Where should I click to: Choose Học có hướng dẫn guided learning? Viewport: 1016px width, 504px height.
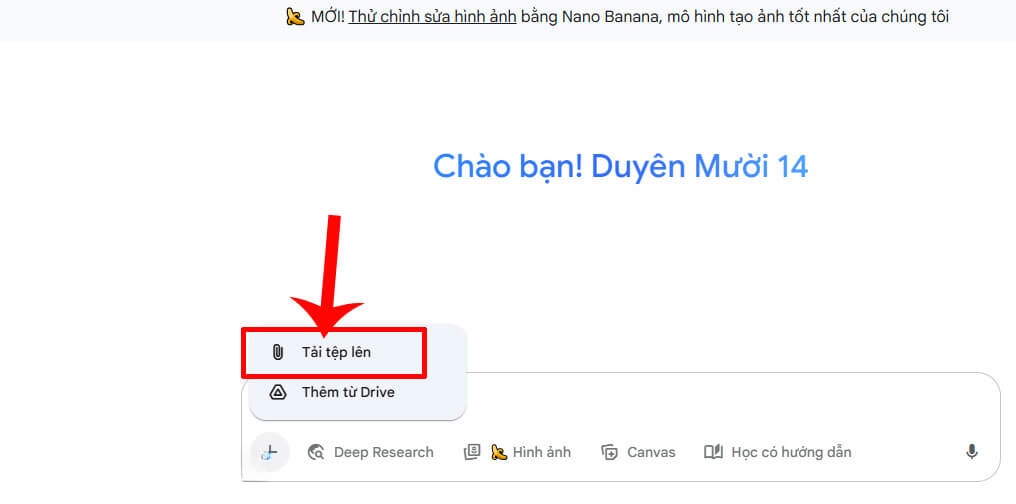(x=778, y=452)
